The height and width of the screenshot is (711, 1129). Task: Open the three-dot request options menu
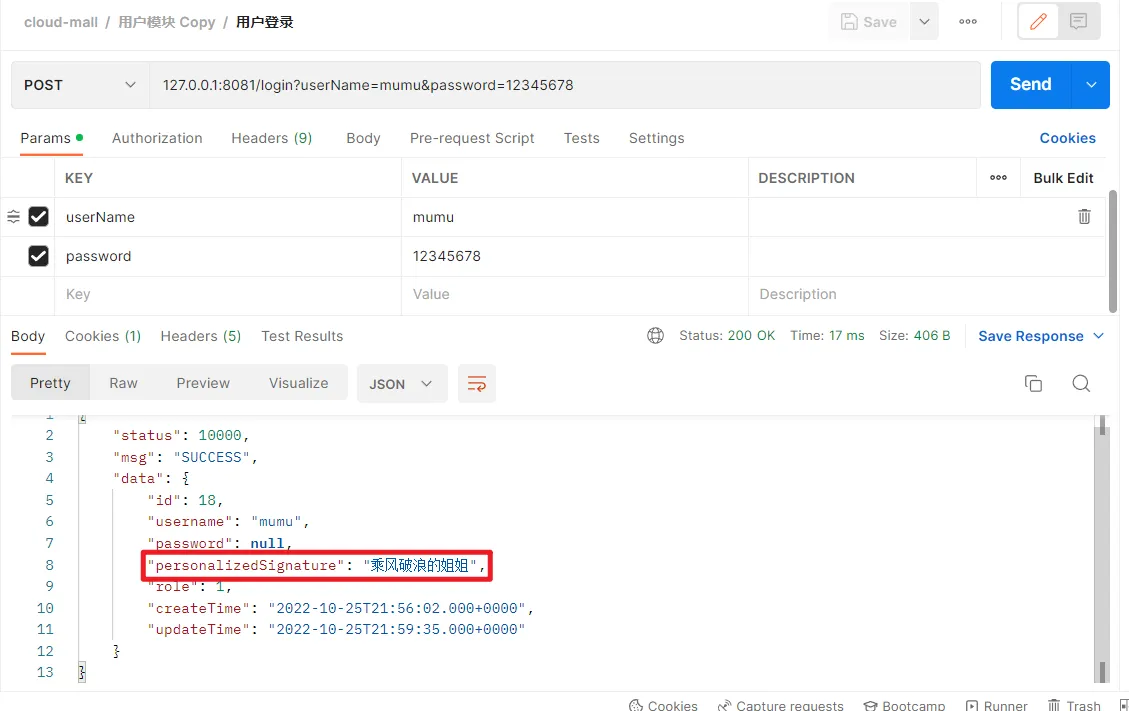click(x=968, y=21)
